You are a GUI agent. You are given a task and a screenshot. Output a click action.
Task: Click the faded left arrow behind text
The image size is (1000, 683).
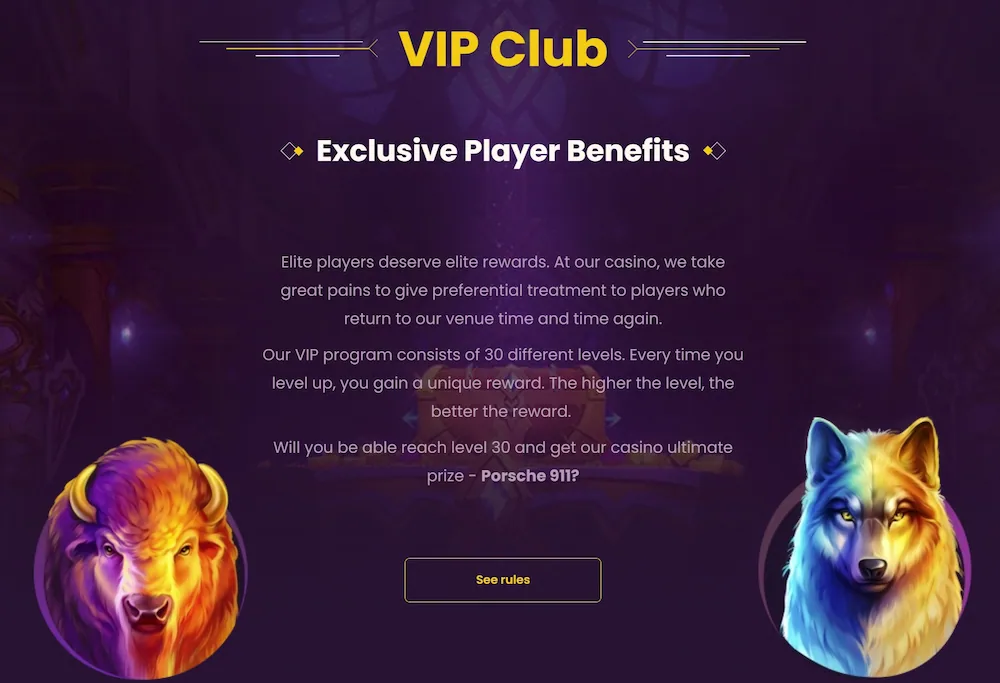(x=410, y=419)
